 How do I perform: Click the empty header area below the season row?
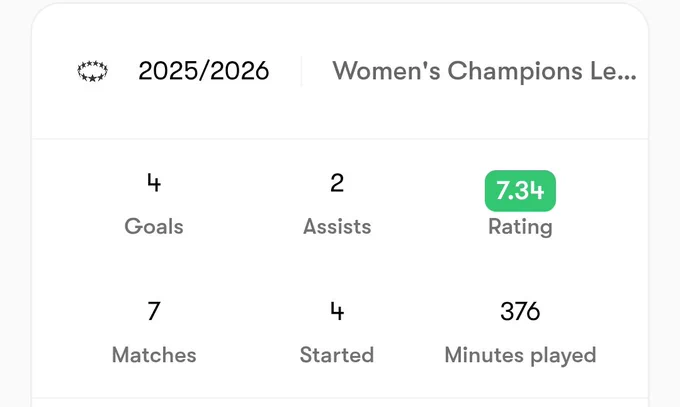click(x=340, y=113)
